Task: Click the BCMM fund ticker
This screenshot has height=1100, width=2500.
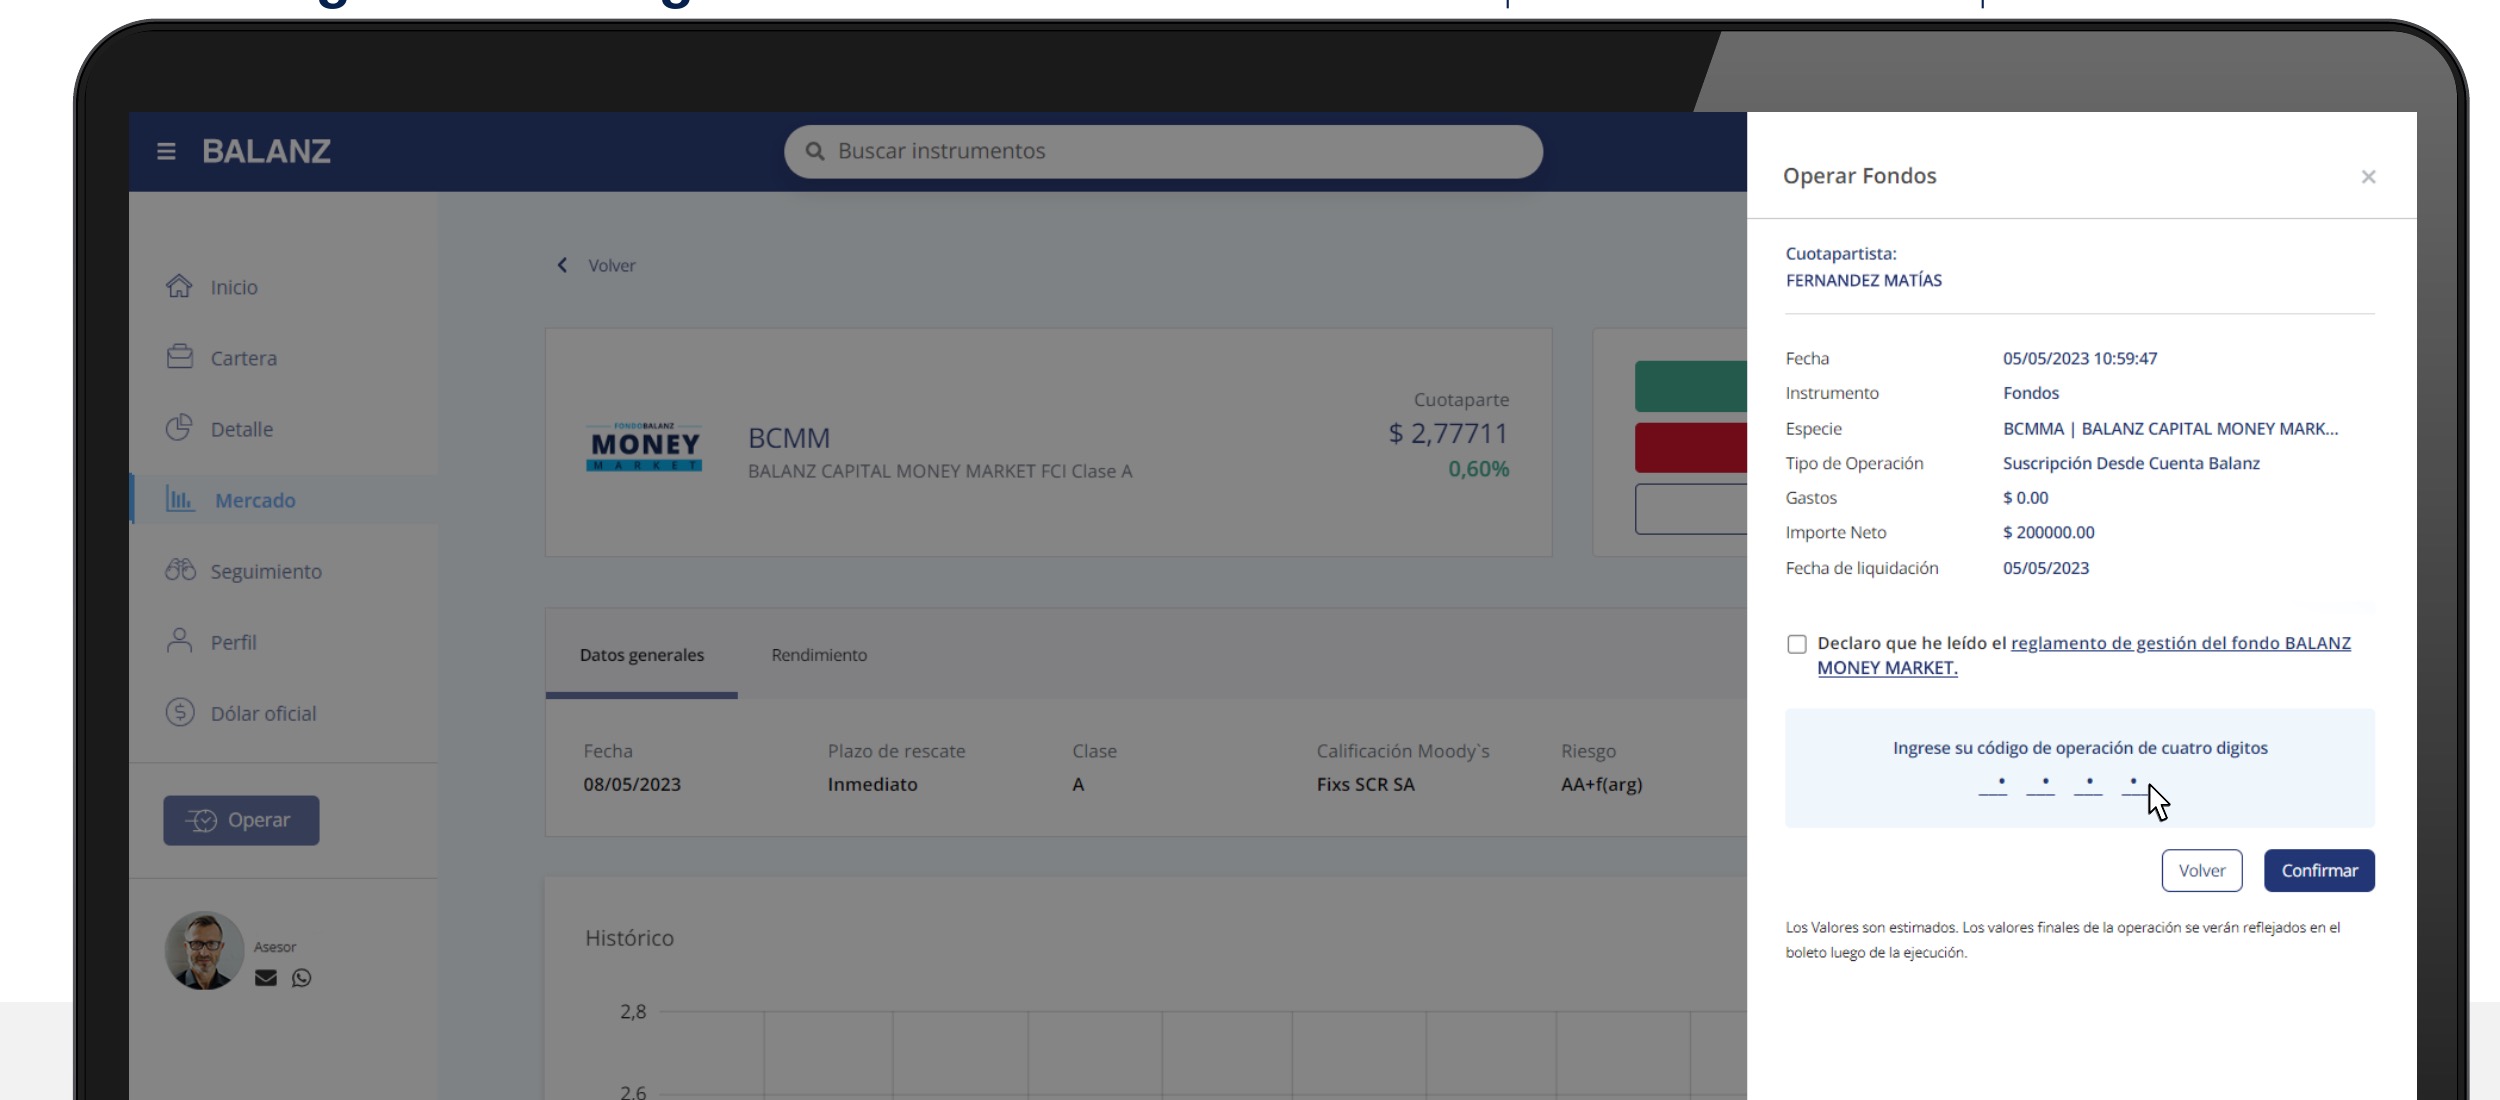Action: (x=789, y=438)
